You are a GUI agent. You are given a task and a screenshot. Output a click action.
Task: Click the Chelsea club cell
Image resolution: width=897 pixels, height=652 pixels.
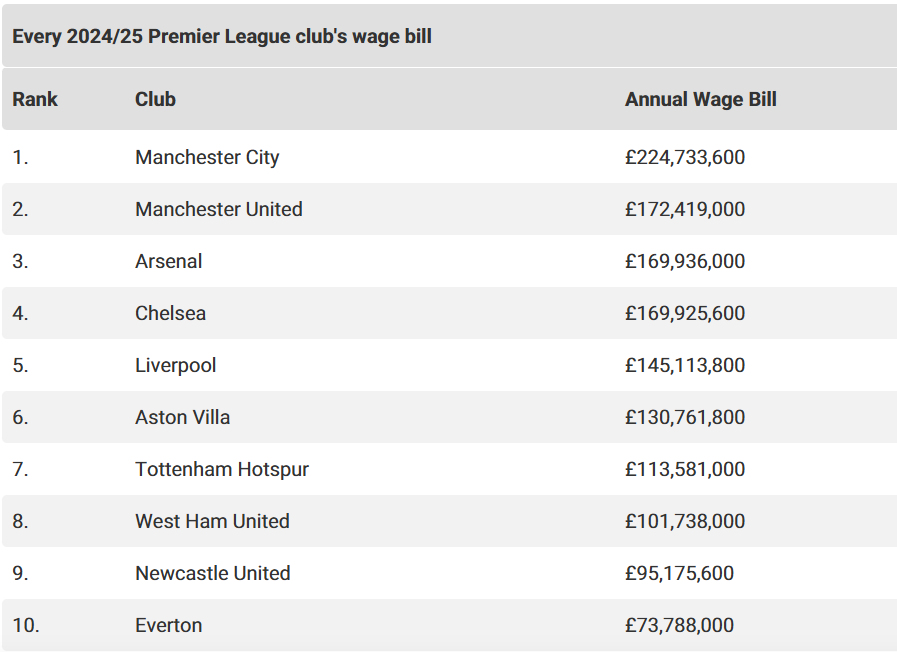(x=170, y=313)
